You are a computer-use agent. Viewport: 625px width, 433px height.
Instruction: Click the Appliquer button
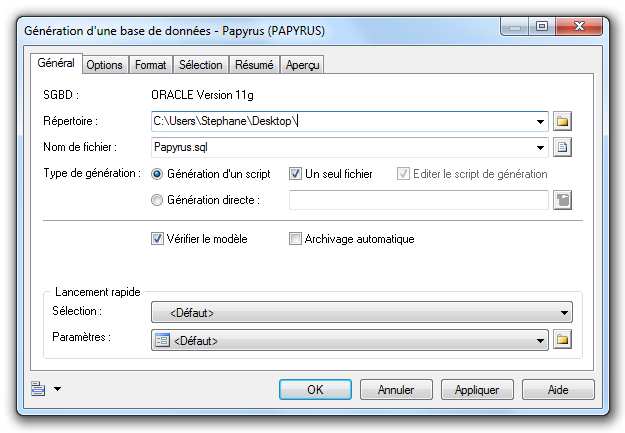476,389
